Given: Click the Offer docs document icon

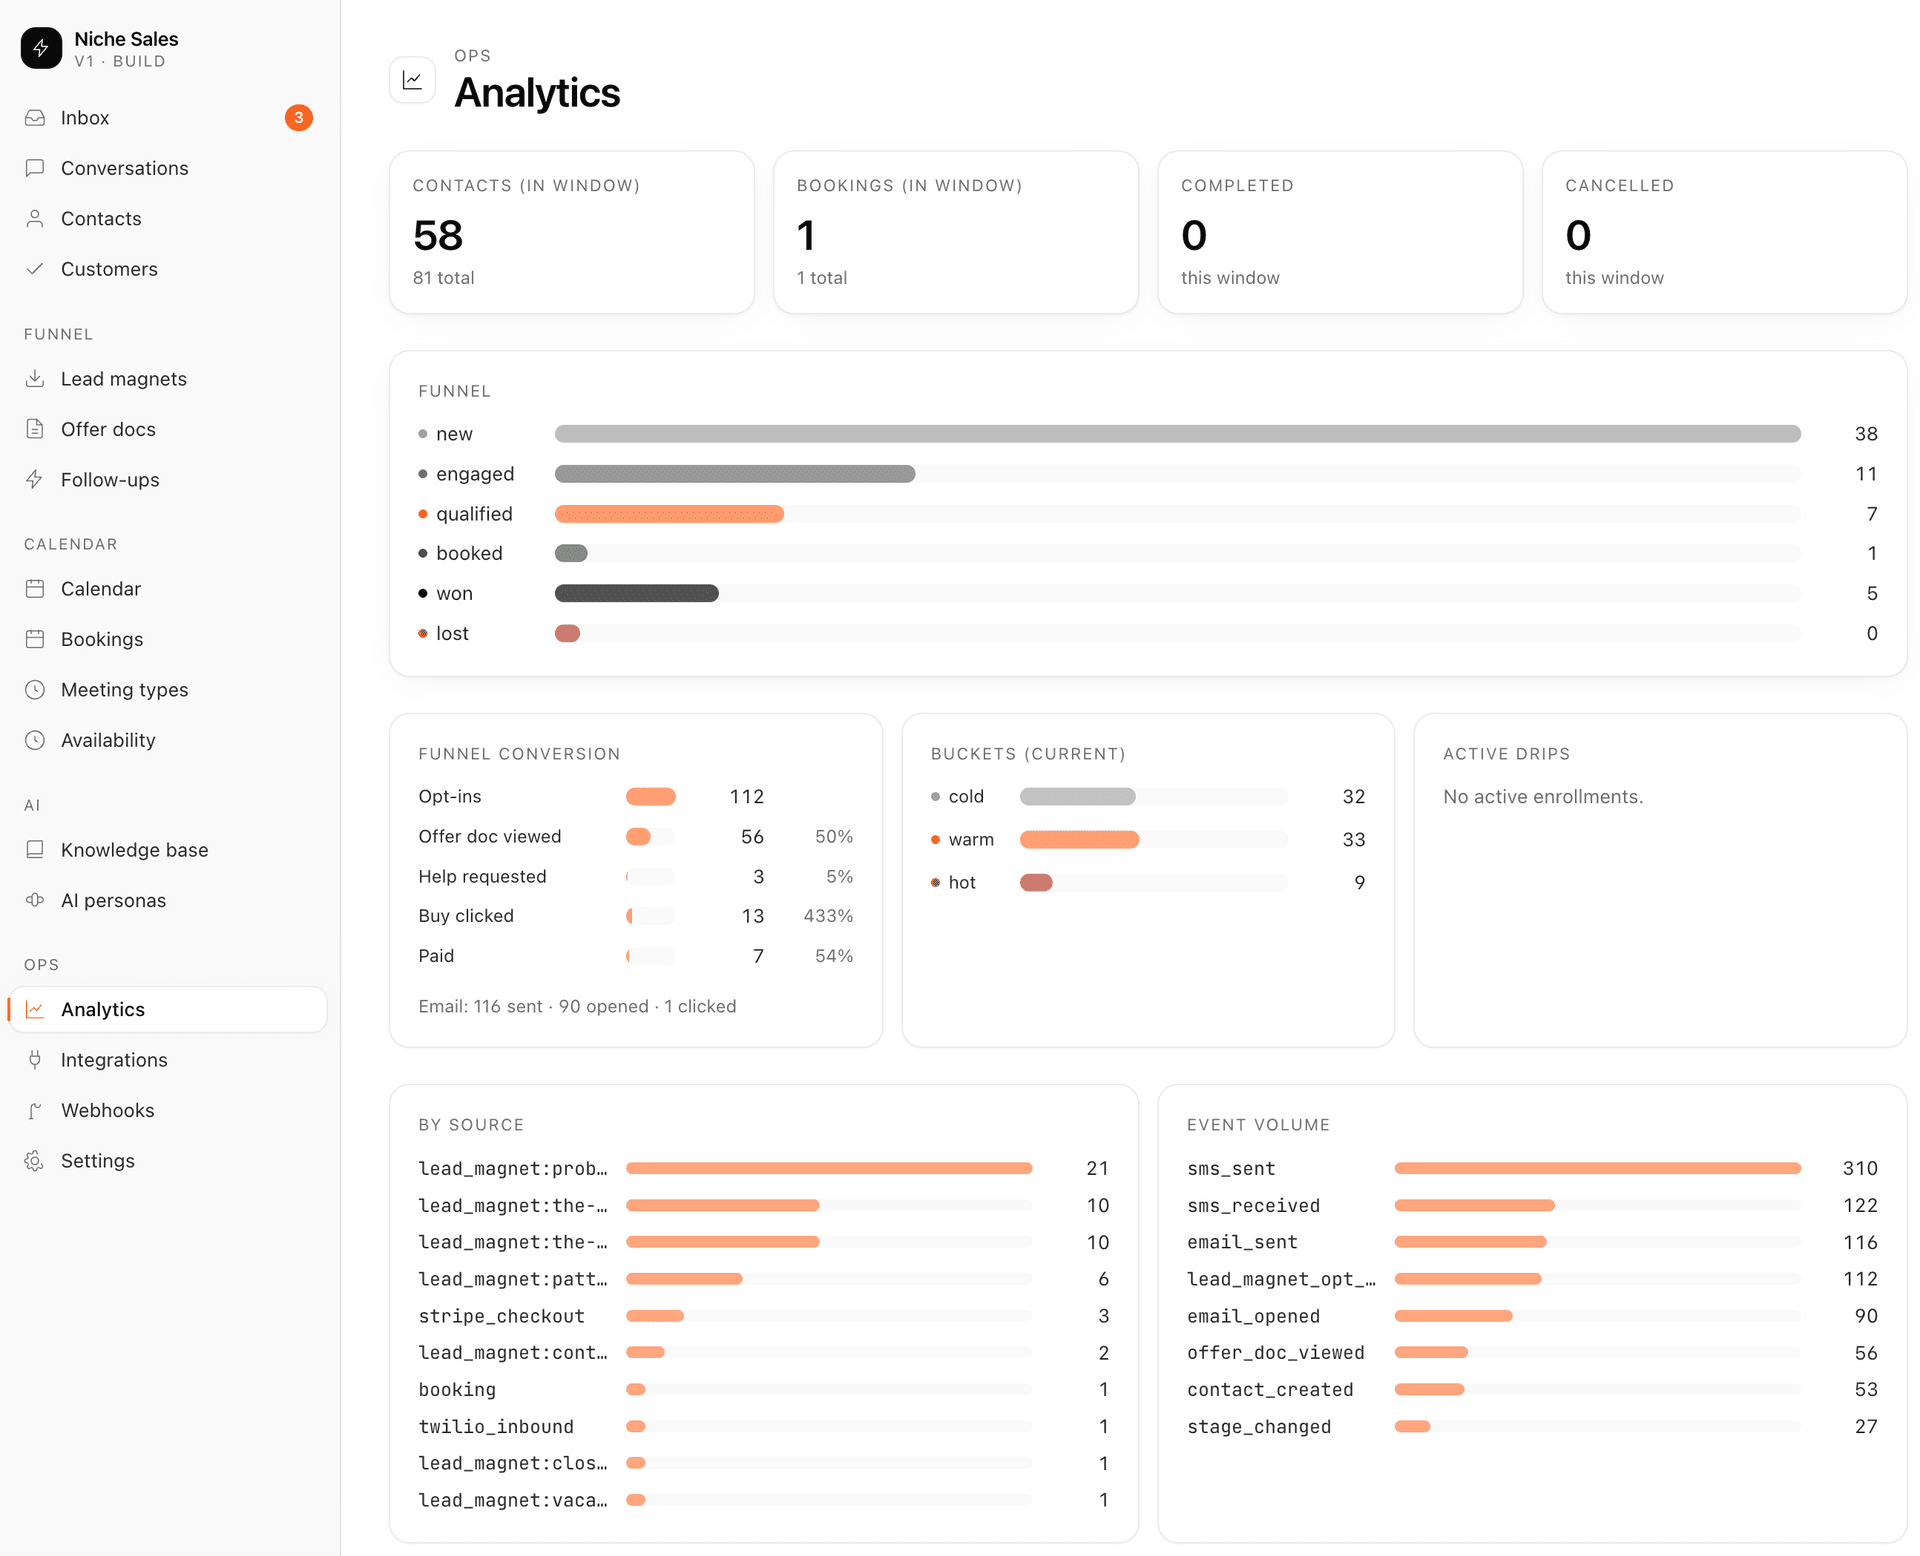Looking at the screenshot, I should [35, 429].
